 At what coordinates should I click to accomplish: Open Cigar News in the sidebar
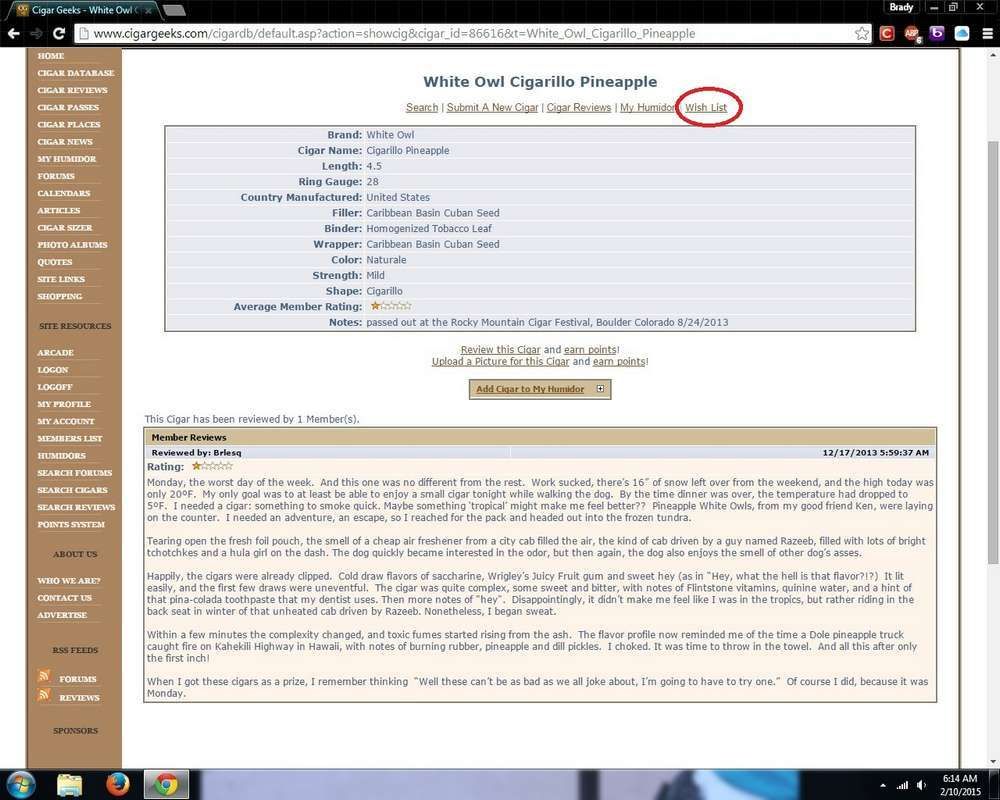click(64, 142)
